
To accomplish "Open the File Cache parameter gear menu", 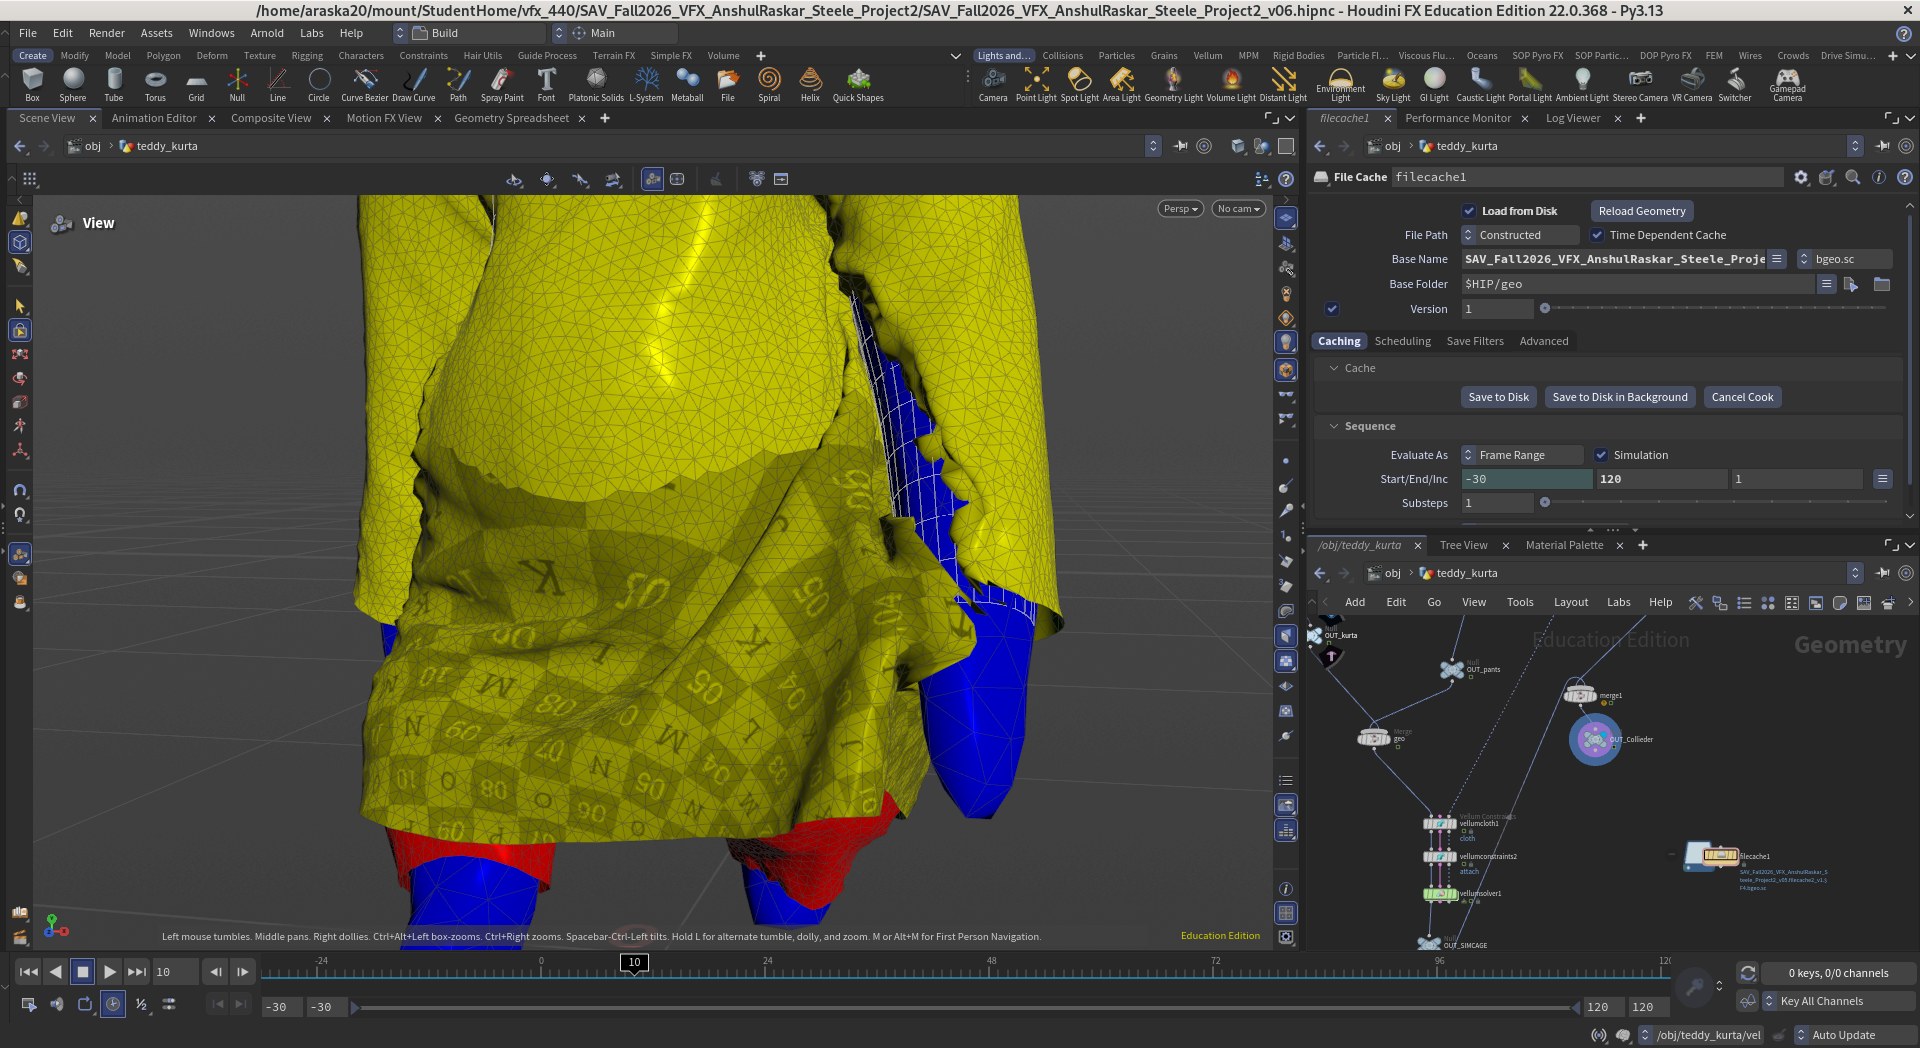I will (1801, 177).
